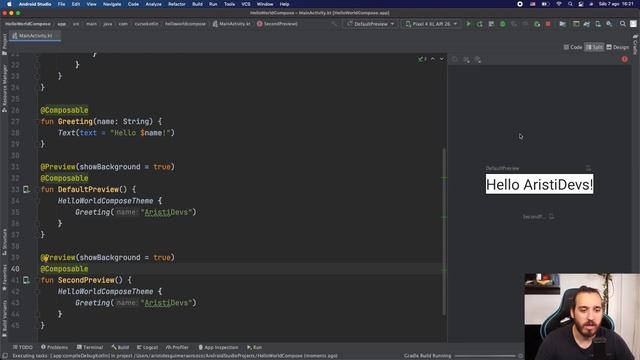Click the Attach Debugger to process icon

[x=537, y=24]
